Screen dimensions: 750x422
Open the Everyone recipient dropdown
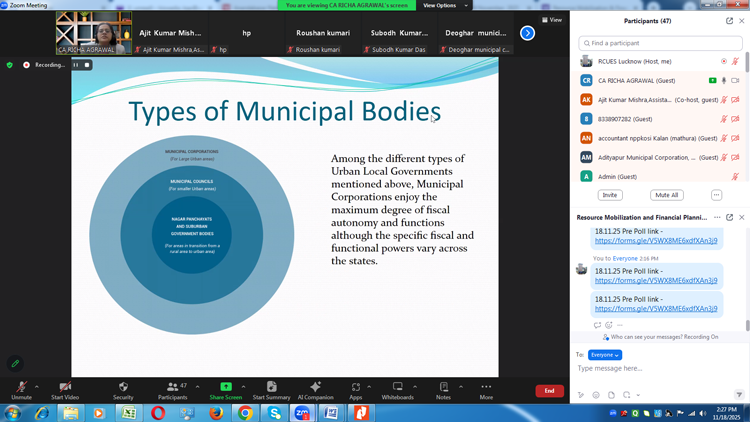pyautogui.click(x=605, y=355)
